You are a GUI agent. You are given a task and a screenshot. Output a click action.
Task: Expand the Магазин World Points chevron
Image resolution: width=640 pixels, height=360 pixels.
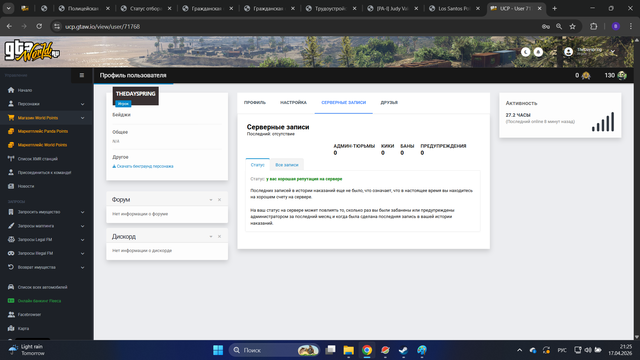coord(82,118)
